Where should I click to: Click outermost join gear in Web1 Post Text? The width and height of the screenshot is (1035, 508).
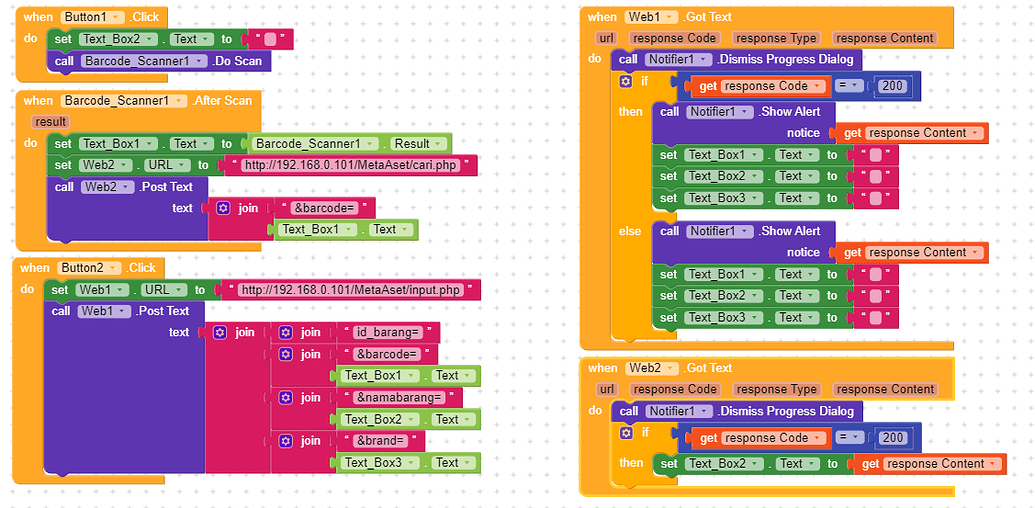(x=220, y=333)
